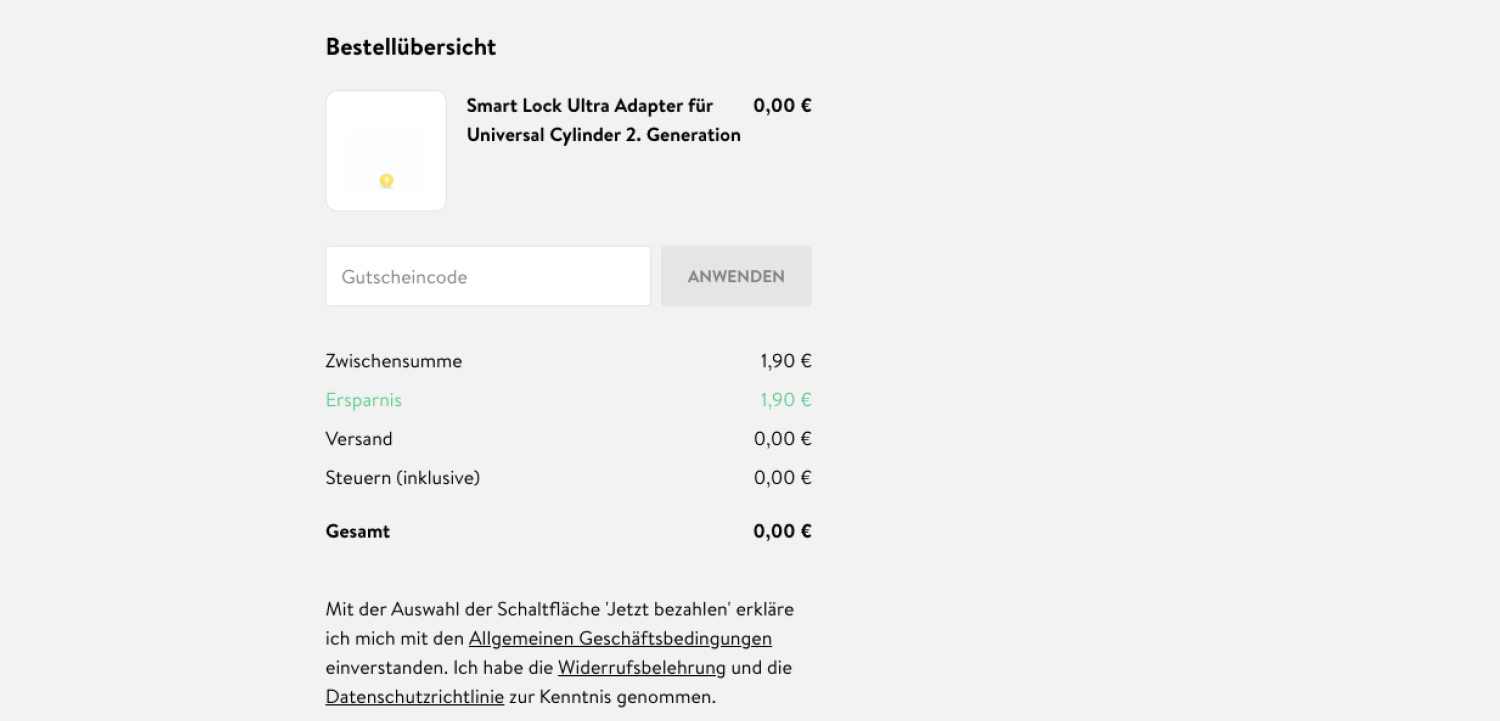1500x721 pixels.
Task: Click the product price 0,00 € beside title
Action: (782, 106)
